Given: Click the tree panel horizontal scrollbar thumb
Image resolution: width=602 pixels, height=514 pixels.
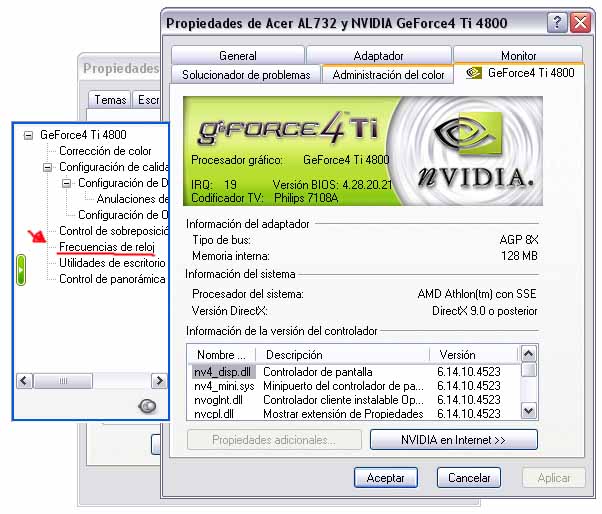Looking at the screenshot, I should [x=63, y=381].
